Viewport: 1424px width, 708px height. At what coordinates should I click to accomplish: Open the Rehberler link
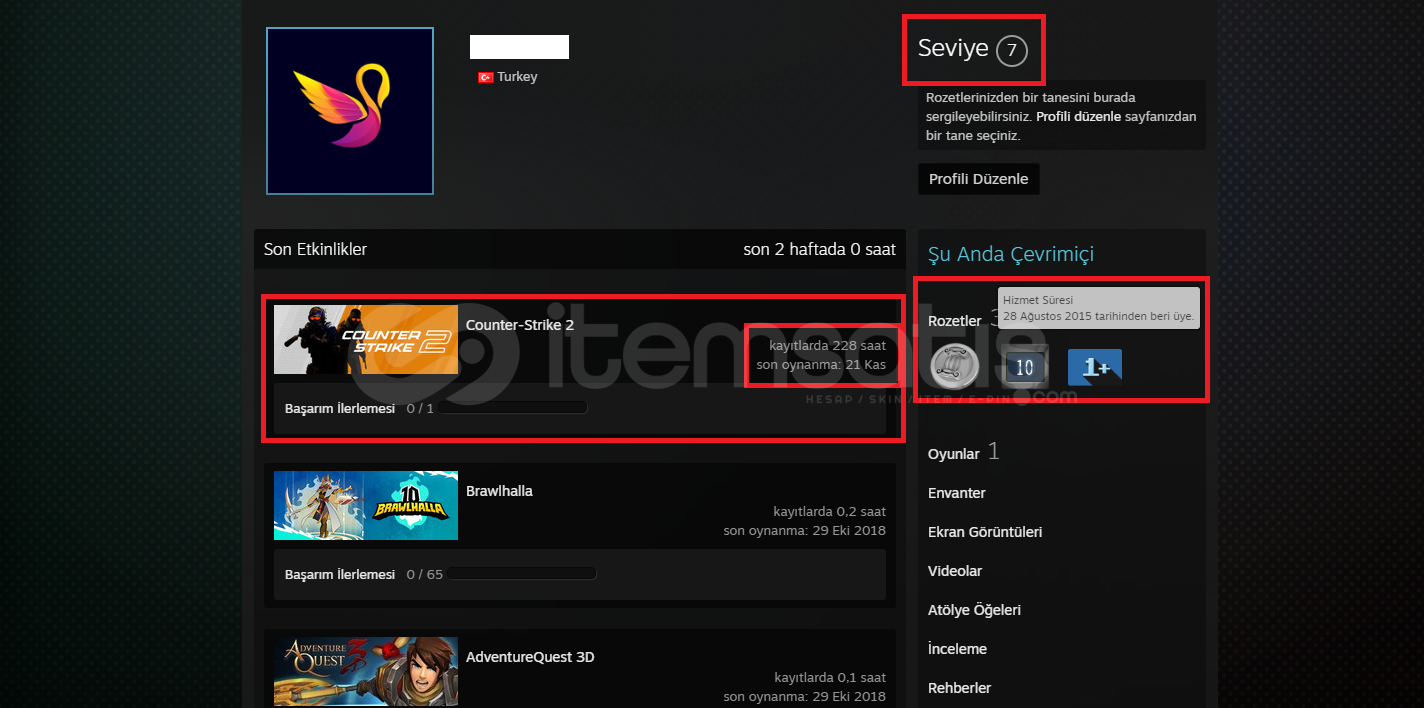[959, 688]
